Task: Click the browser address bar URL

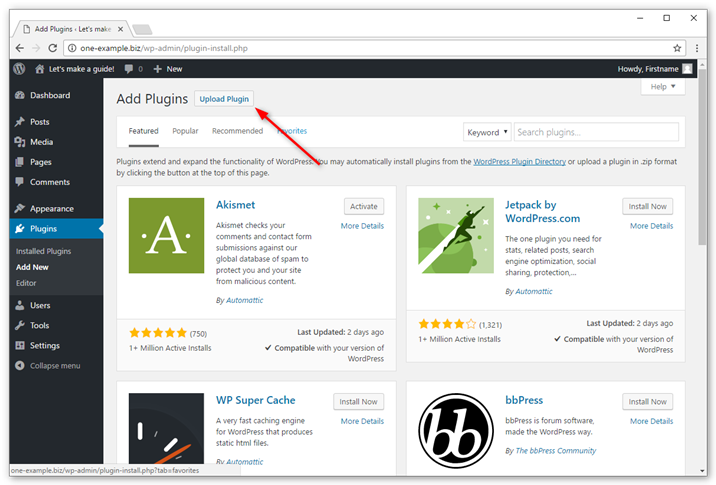Action: [x=164, y=48]
